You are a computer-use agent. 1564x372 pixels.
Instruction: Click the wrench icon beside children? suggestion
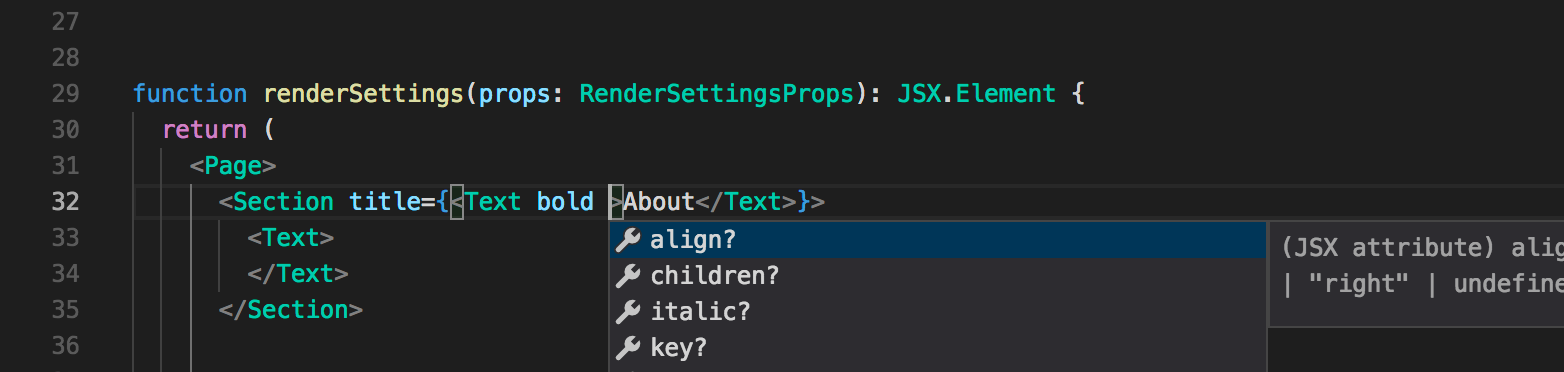[628, 276]
